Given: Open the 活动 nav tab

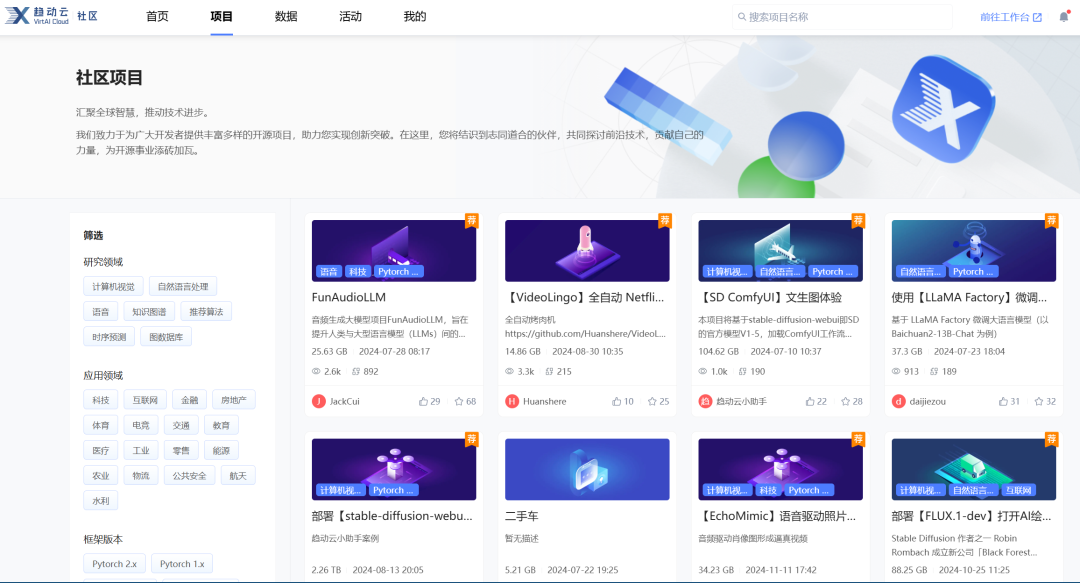Looking at the screenshot, I should tap(350, 17).
